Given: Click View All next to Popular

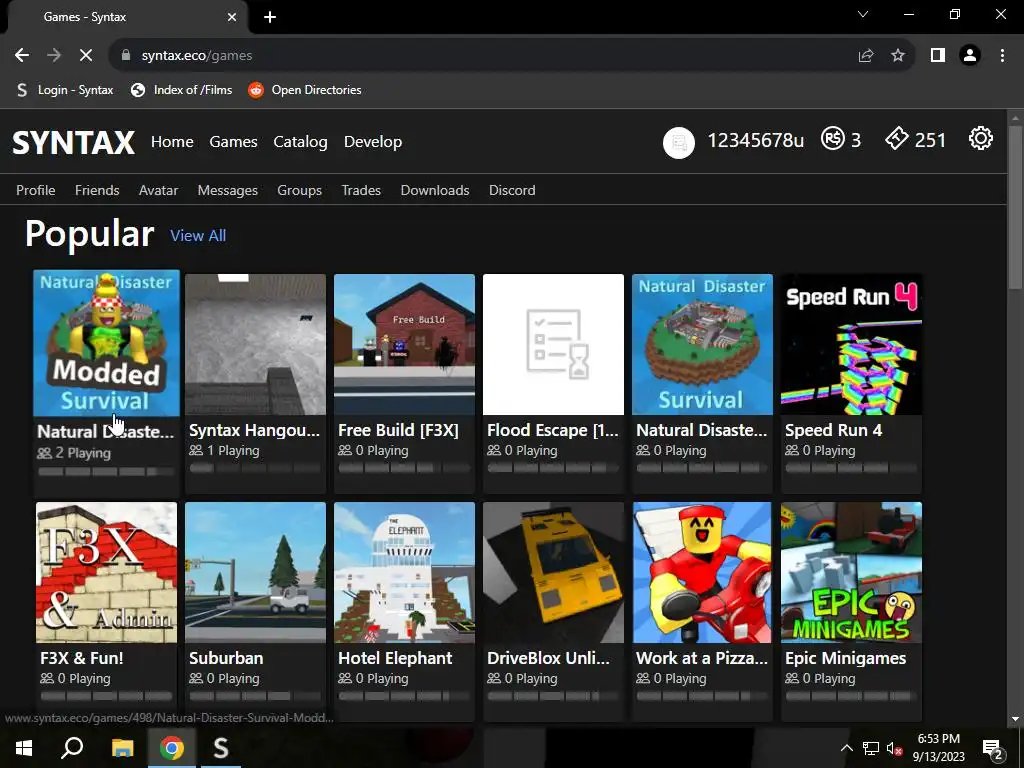Looking at the screenshot, I should coord(198,236).
